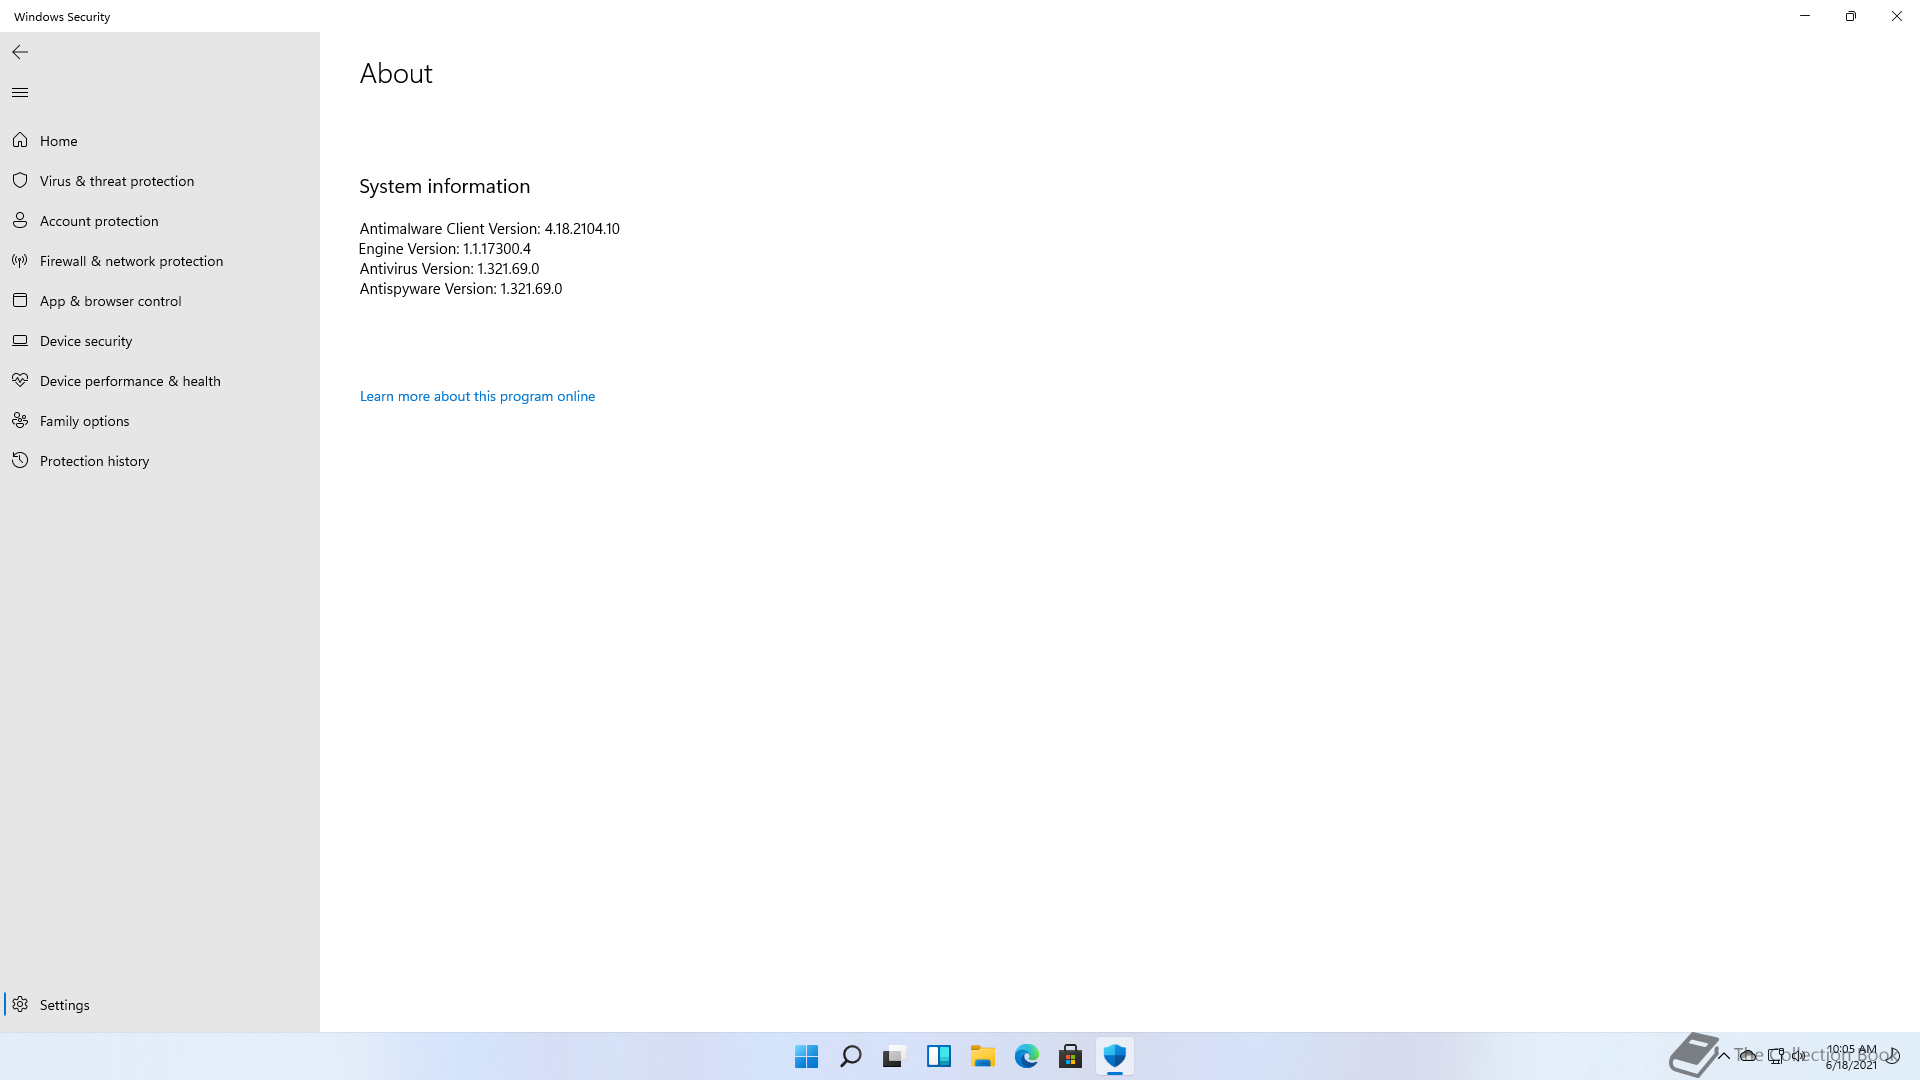The height and width of the screenshot is (1080, 1920).
Task: Select the Antivirus Version 1.321.69.0 line
Action: [449, 269]
